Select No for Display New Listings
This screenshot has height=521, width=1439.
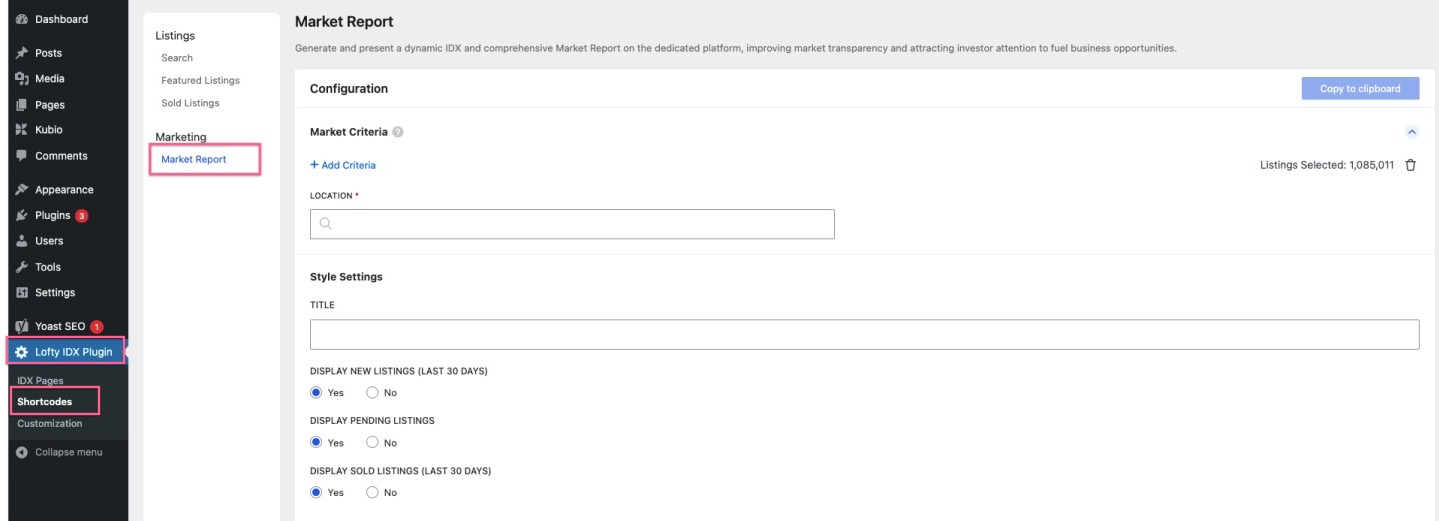tap(372, 393)
